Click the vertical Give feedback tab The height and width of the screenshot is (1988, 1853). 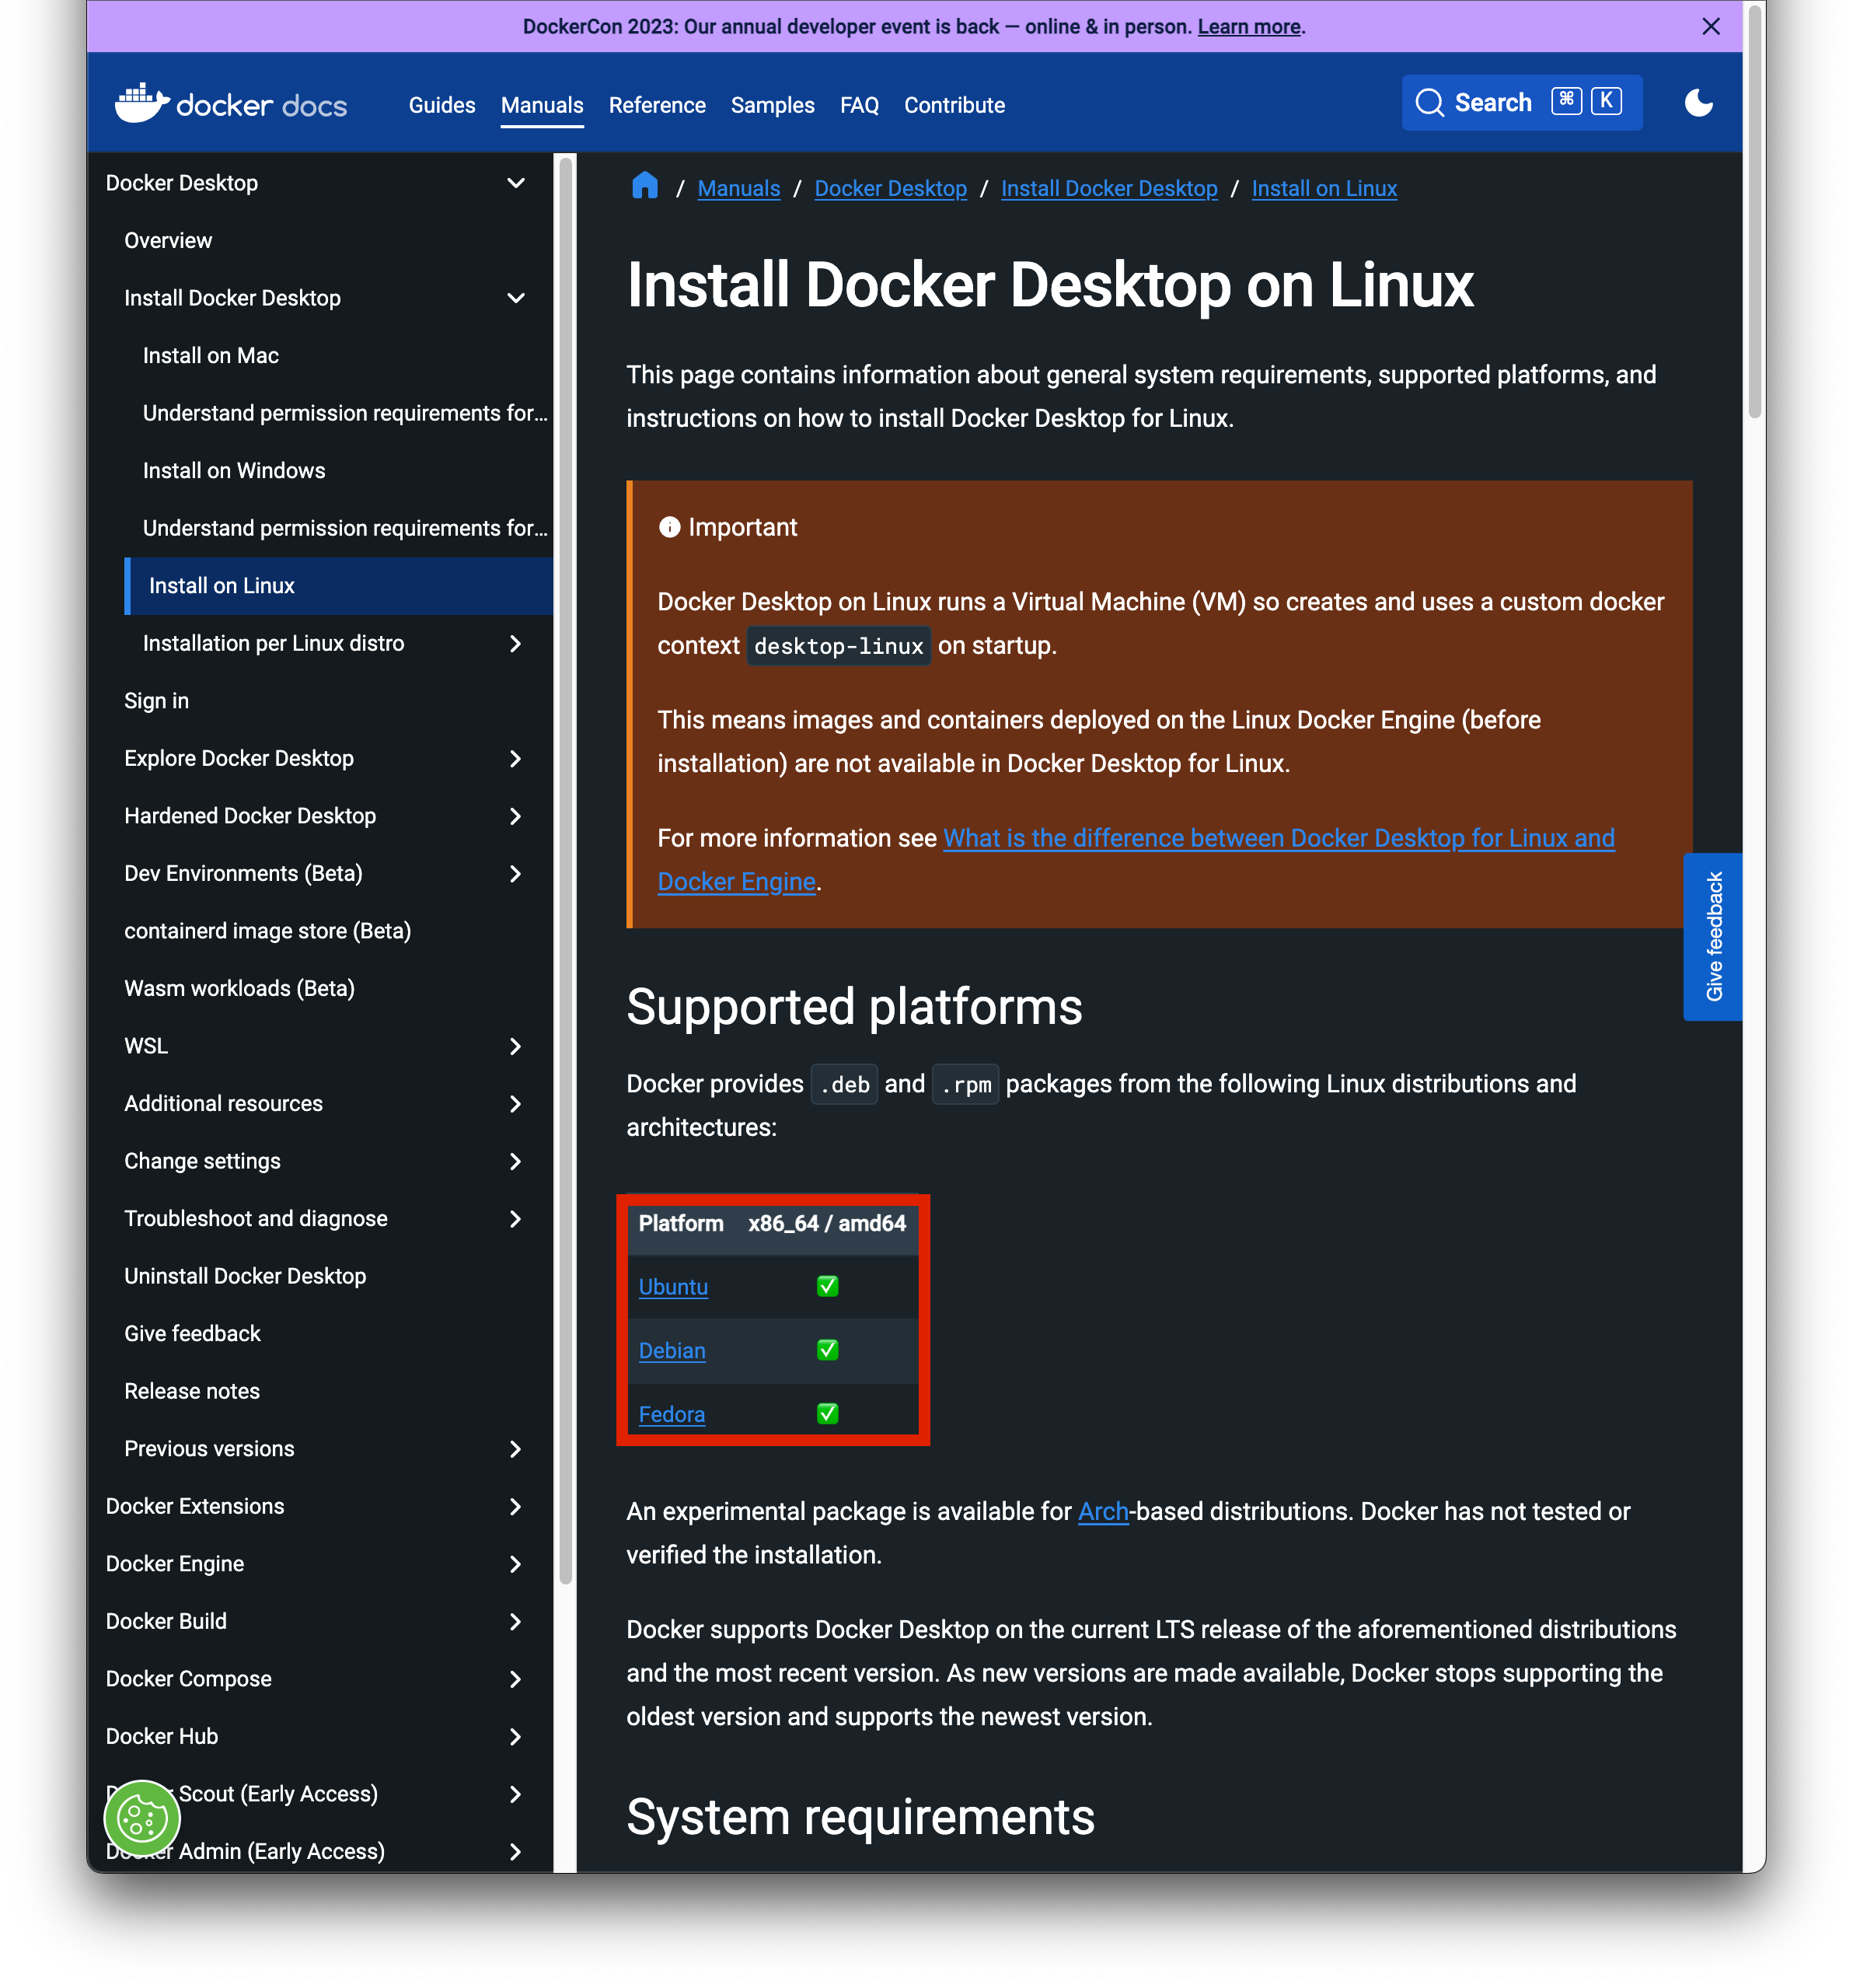1712,937
